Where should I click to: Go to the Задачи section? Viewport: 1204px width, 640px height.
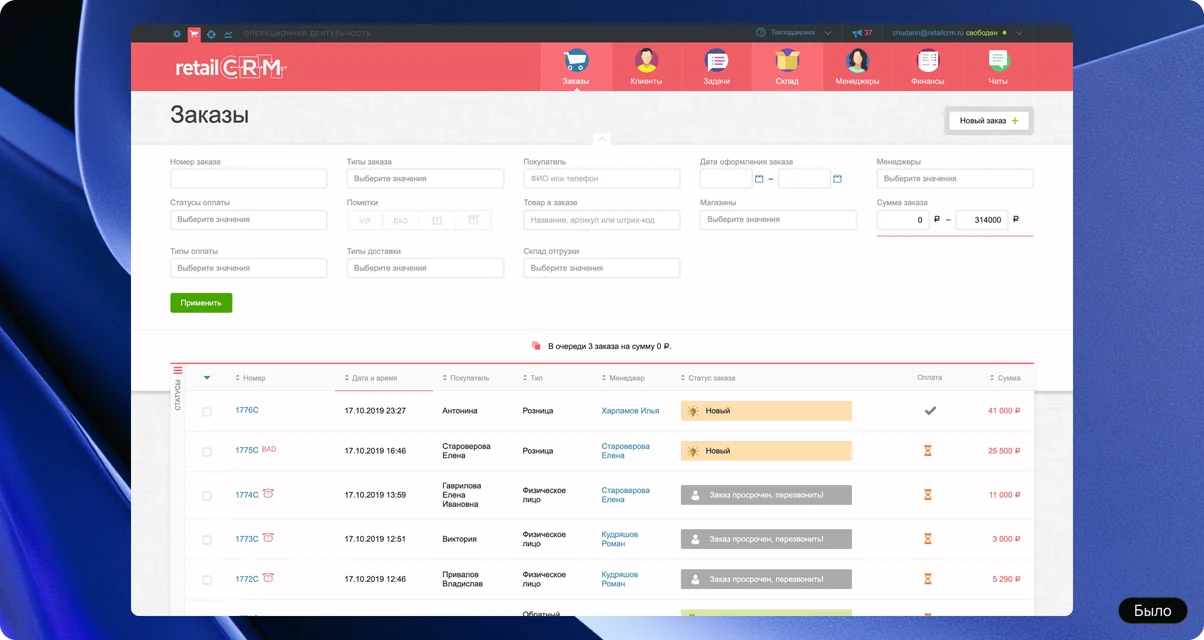coord(716,67)
